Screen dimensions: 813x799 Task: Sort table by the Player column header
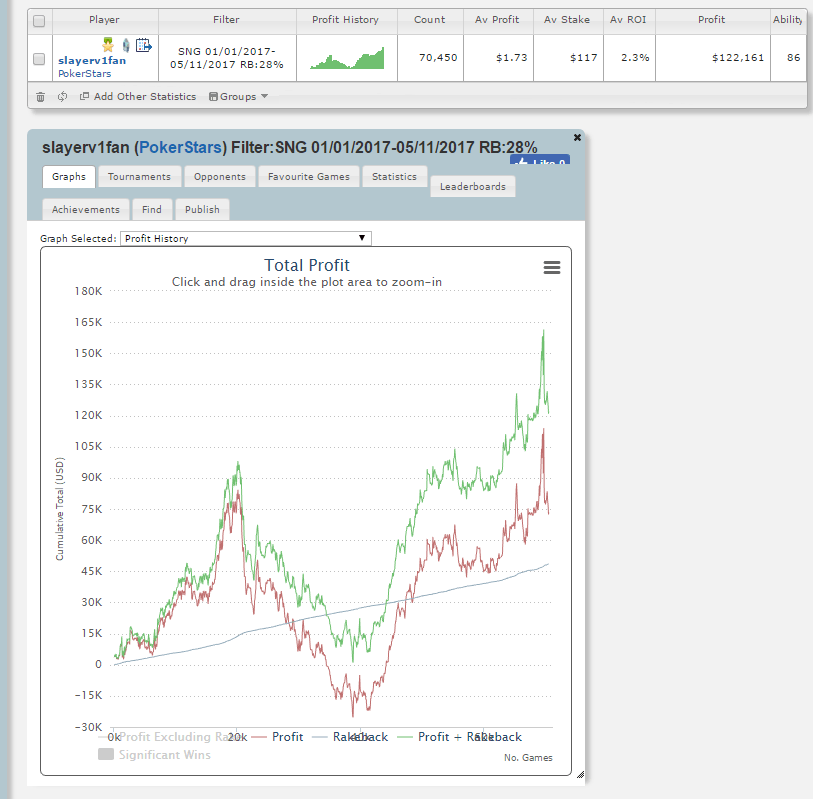click(x=105, y=20)
